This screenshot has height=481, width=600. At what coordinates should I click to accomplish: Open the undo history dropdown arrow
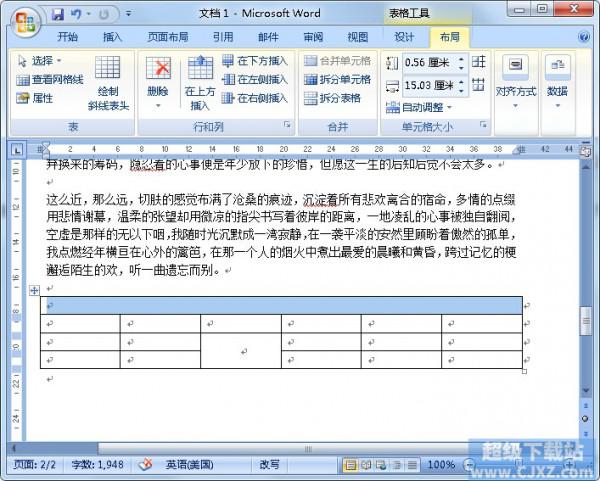click(88, 14)
